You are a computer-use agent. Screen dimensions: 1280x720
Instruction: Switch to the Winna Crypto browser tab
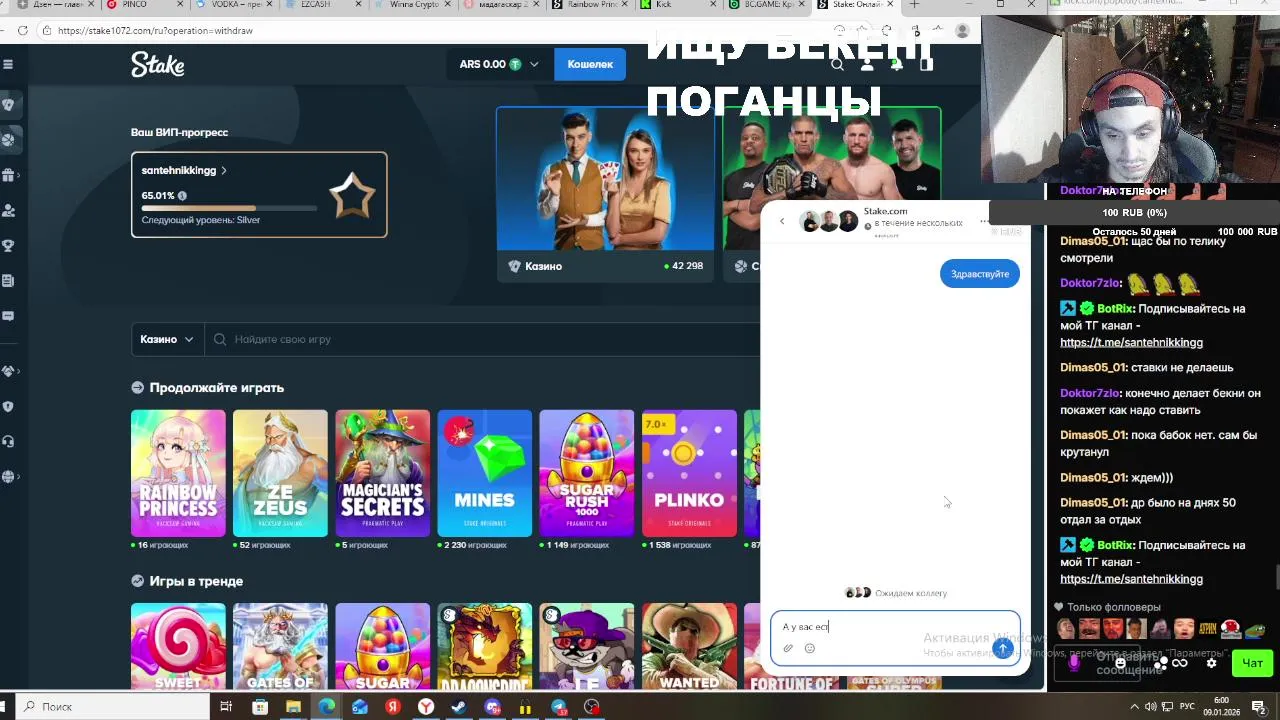[412, 5]
